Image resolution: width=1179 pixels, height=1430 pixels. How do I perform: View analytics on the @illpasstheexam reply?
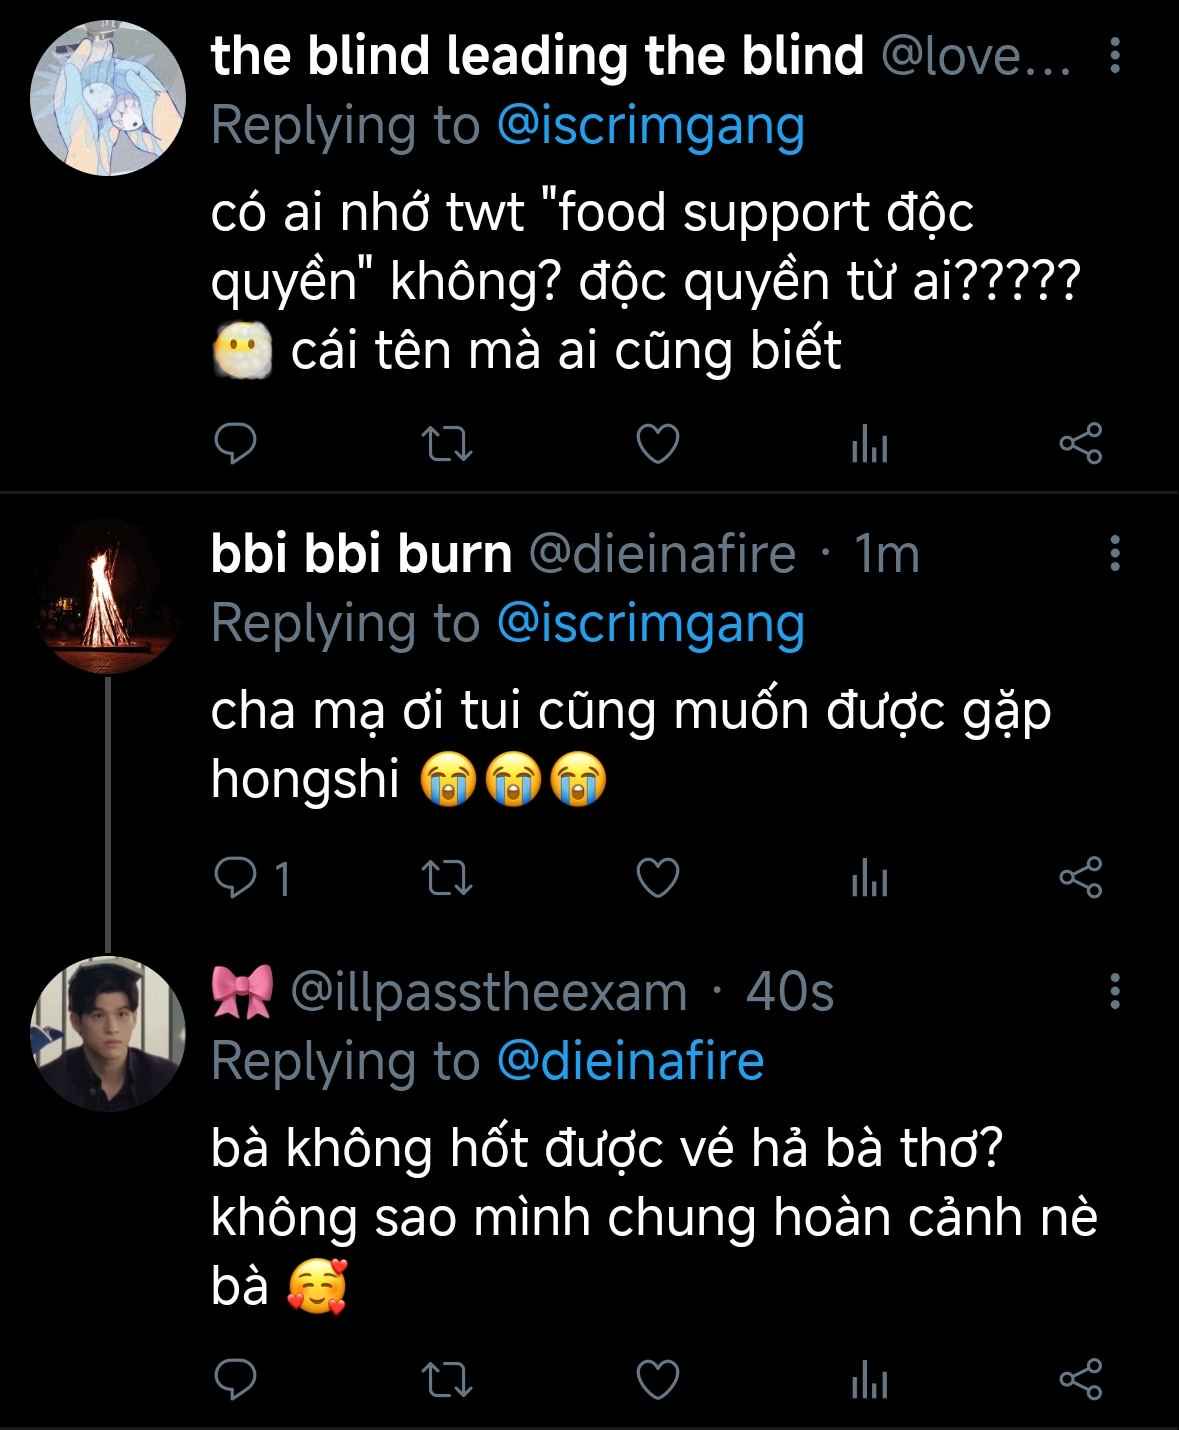[x=869, y=1382]
